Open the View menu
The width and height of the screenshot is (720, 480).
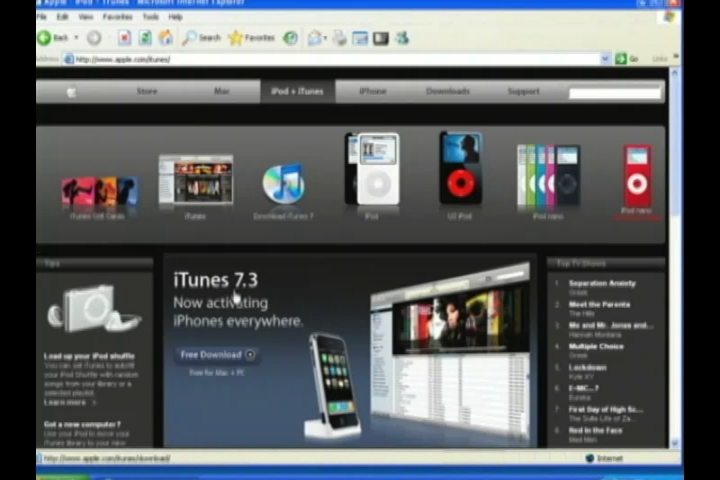(x=85, y=17)
